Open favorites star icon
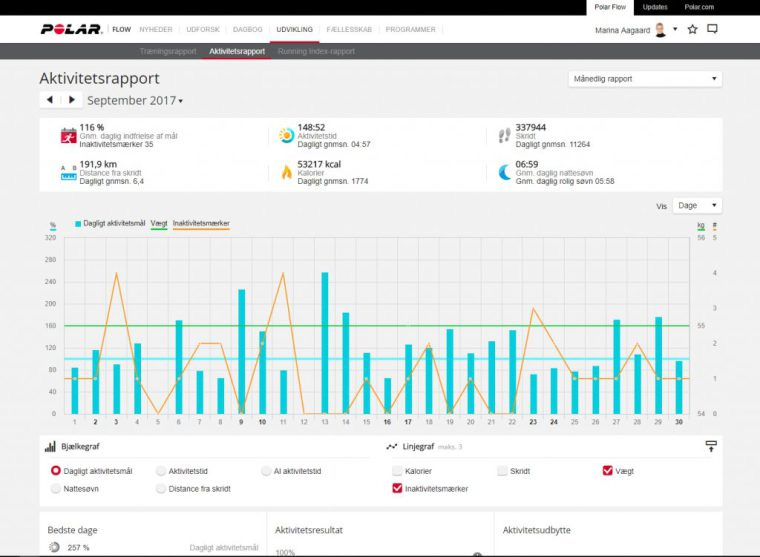 pos(693,29)
